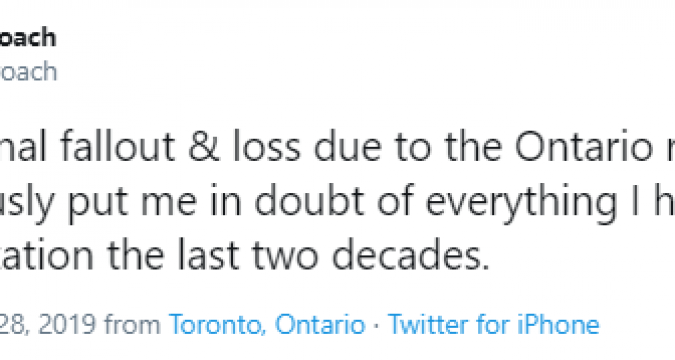Open the "Twitter for iPhone" source link
Viewport: 675px width, 360px height.
point(493,324)
